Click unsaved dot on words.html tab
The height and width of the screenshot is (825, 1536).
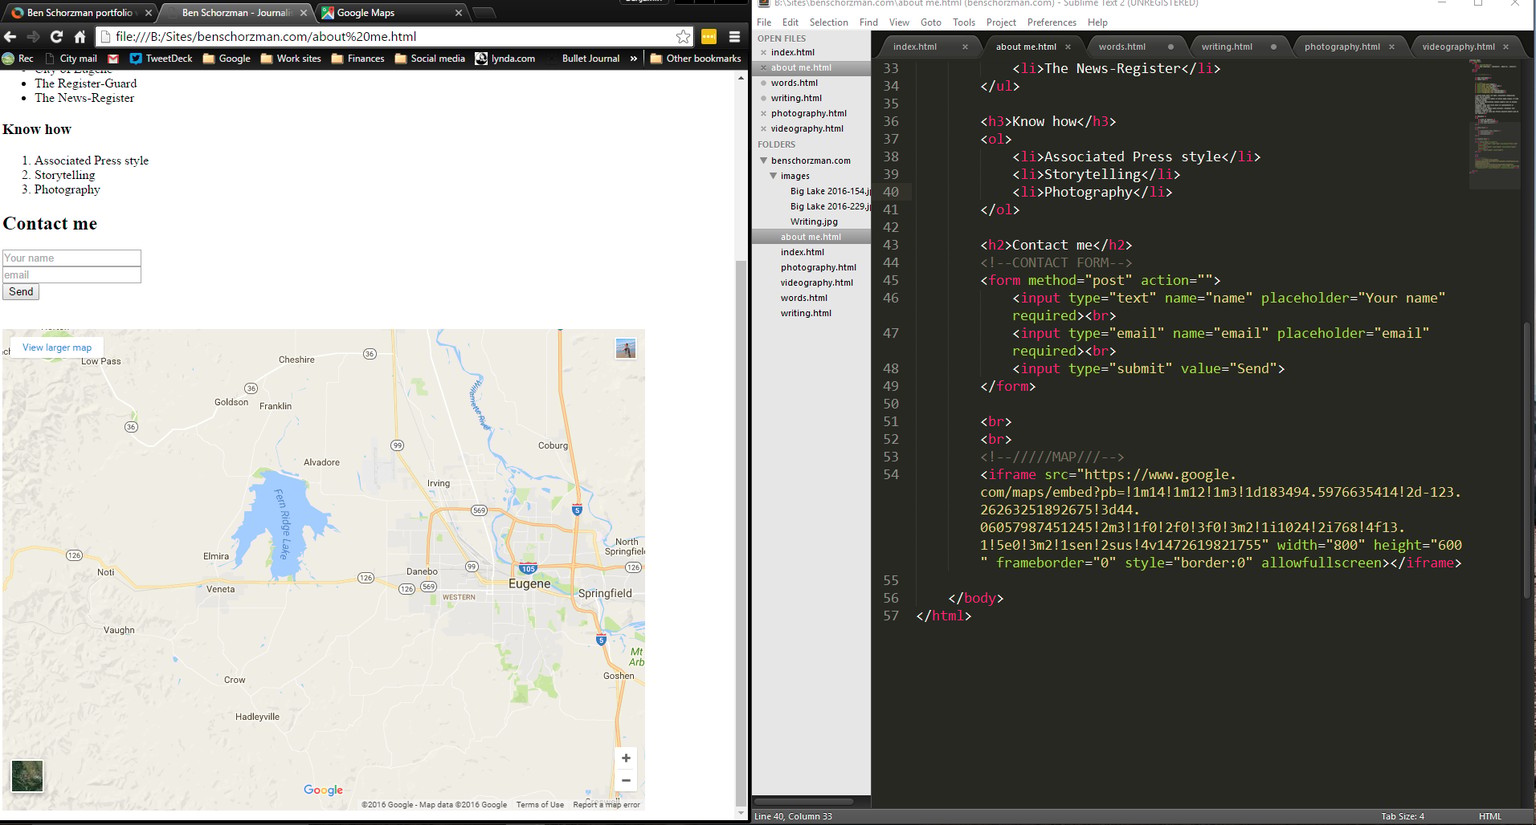1170,46
